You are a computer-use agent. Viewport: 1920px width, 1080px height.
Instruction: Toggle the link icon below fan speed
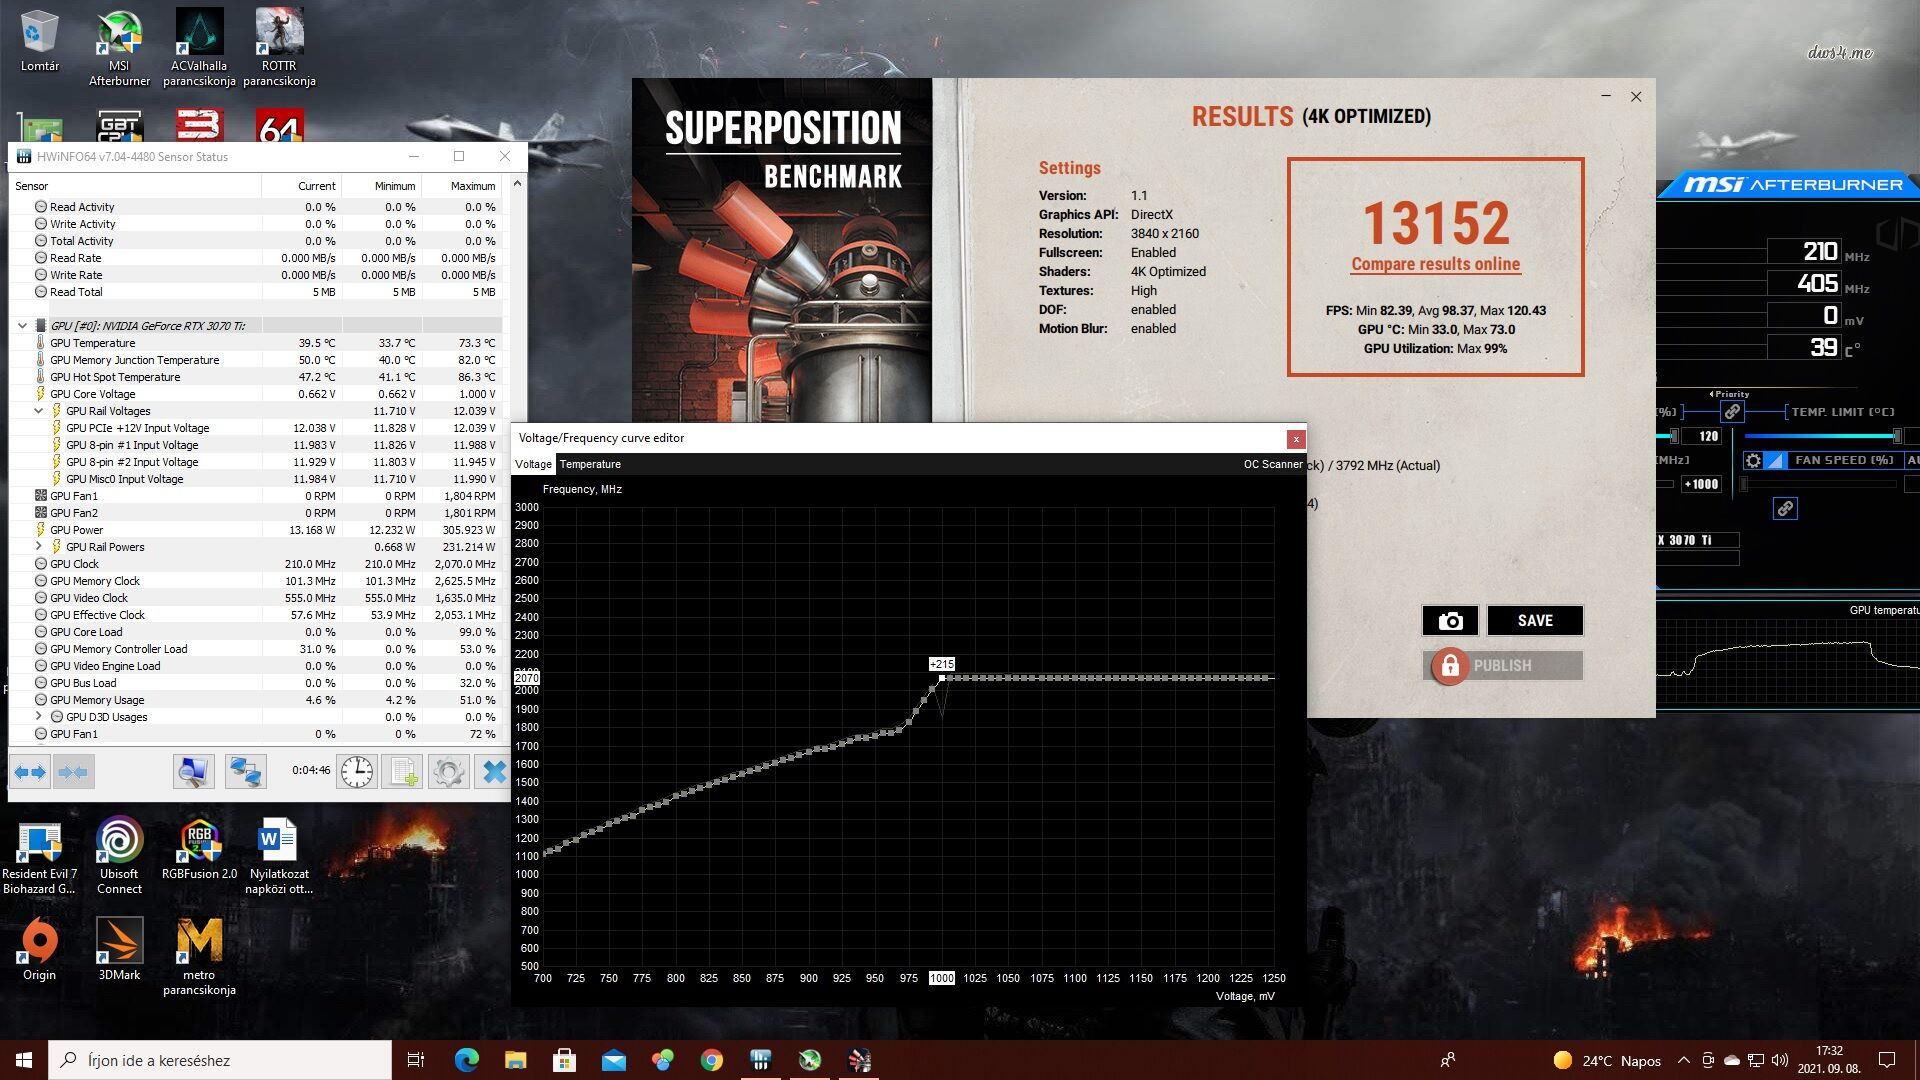[1785, 509]
